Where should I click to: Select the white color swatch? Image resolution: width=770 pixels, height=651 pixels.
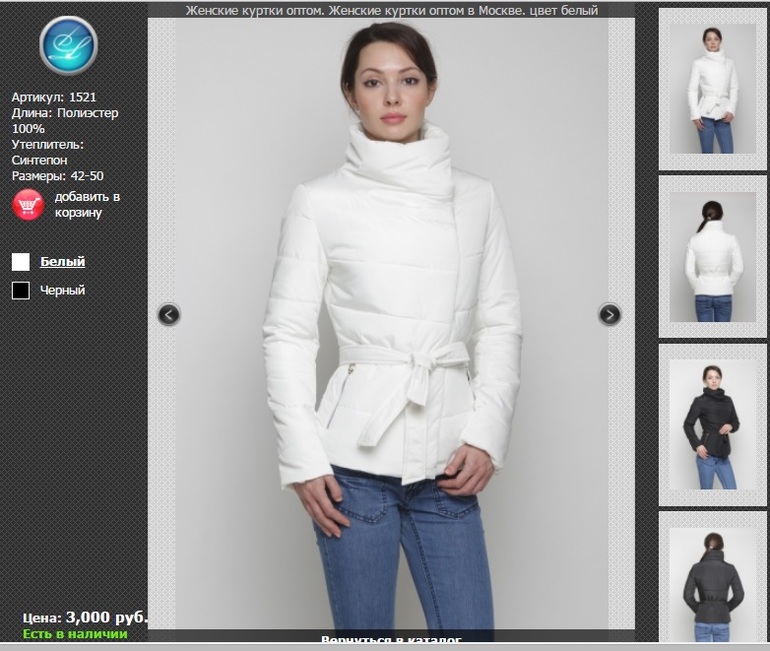coord(20,262)
